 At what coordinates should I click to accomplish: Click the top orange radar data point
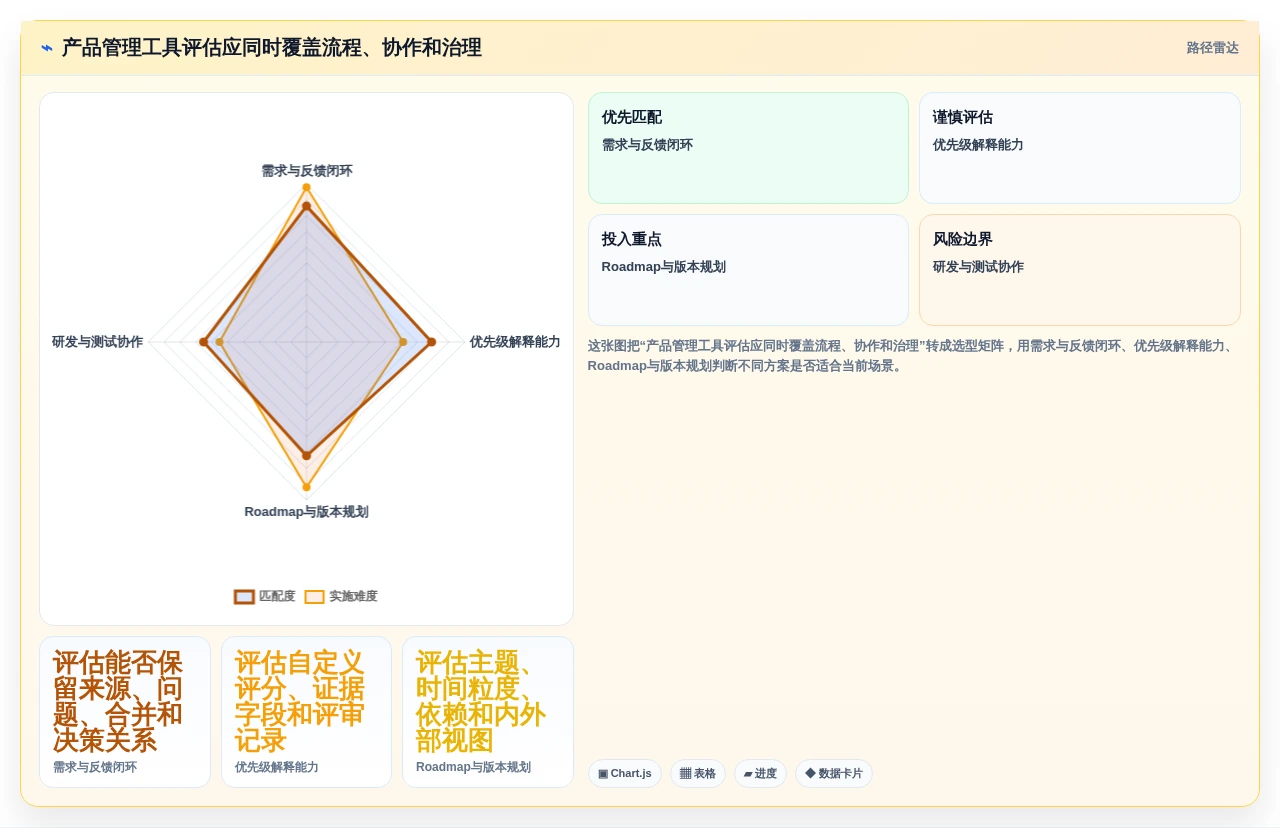pos(307,187)
